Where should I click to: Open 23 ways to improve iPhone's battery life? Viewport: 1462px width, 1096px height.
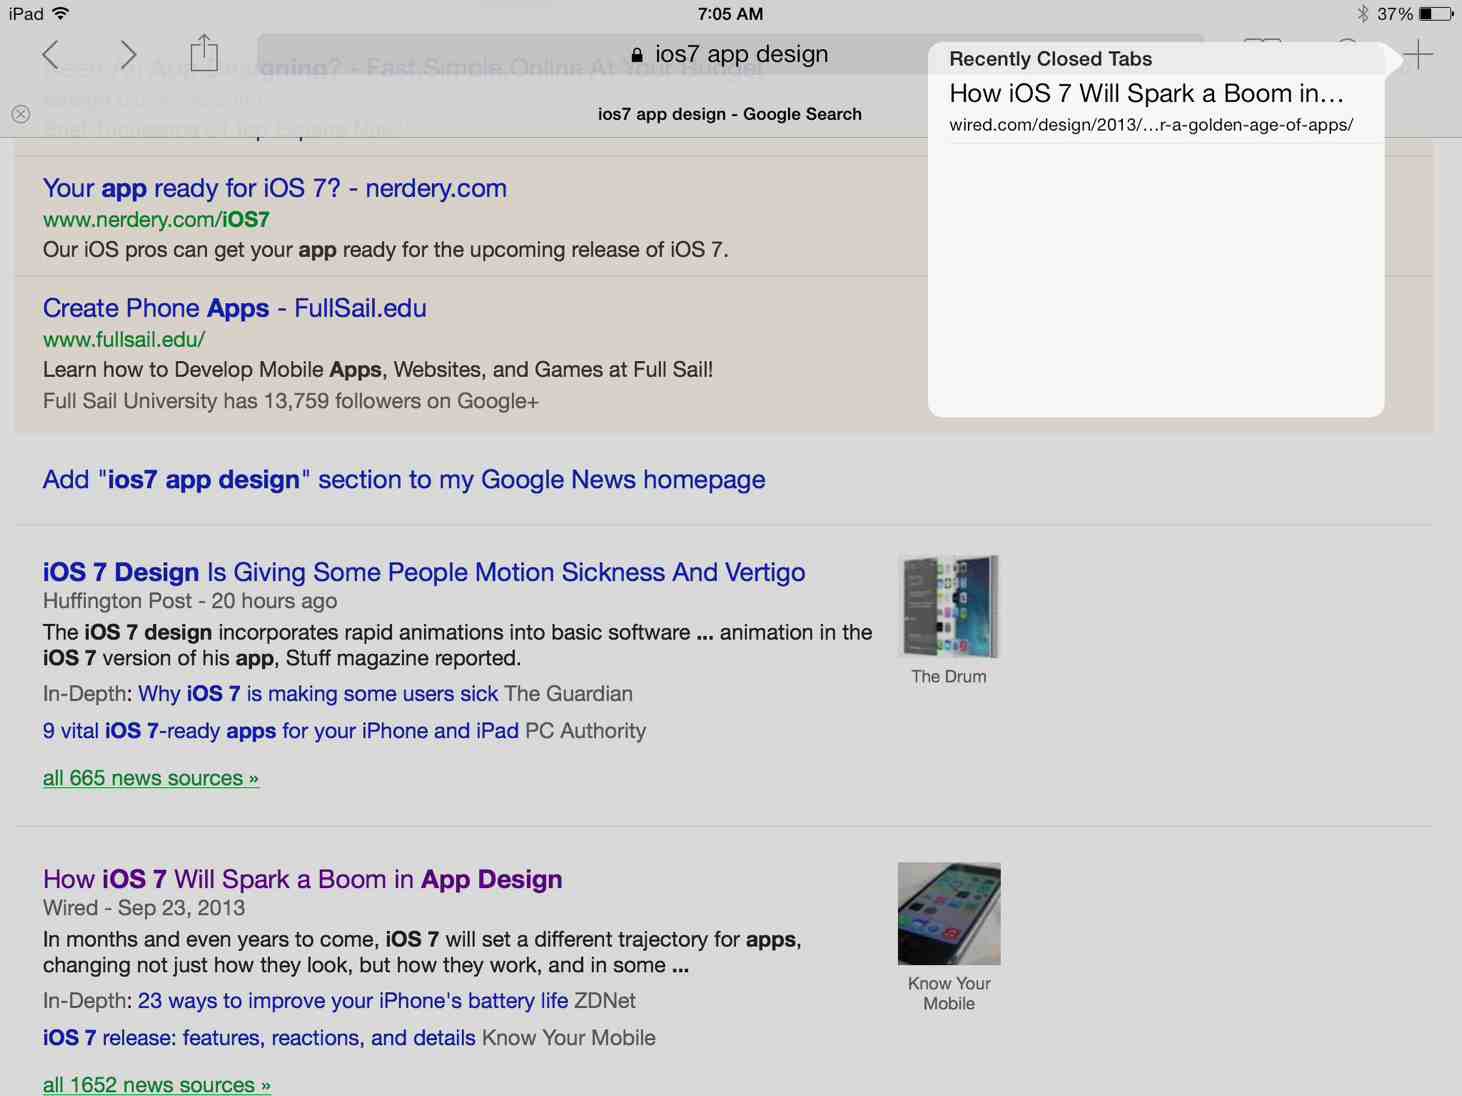tap(353, 1001)
